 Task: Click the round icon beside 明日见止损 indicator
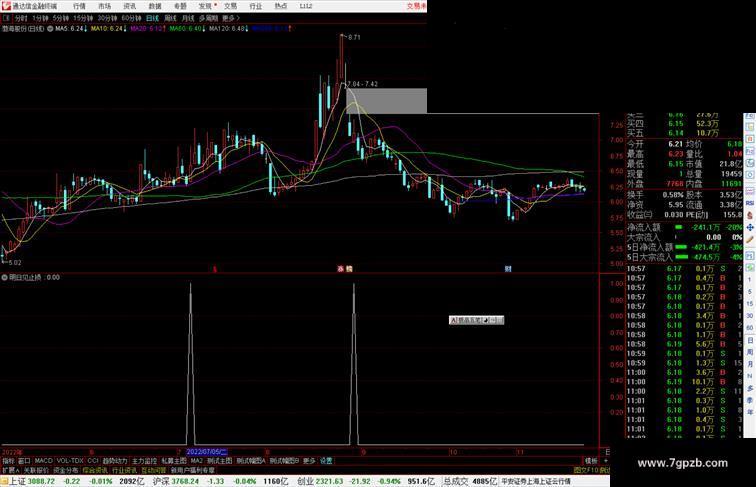coord(5,277)
